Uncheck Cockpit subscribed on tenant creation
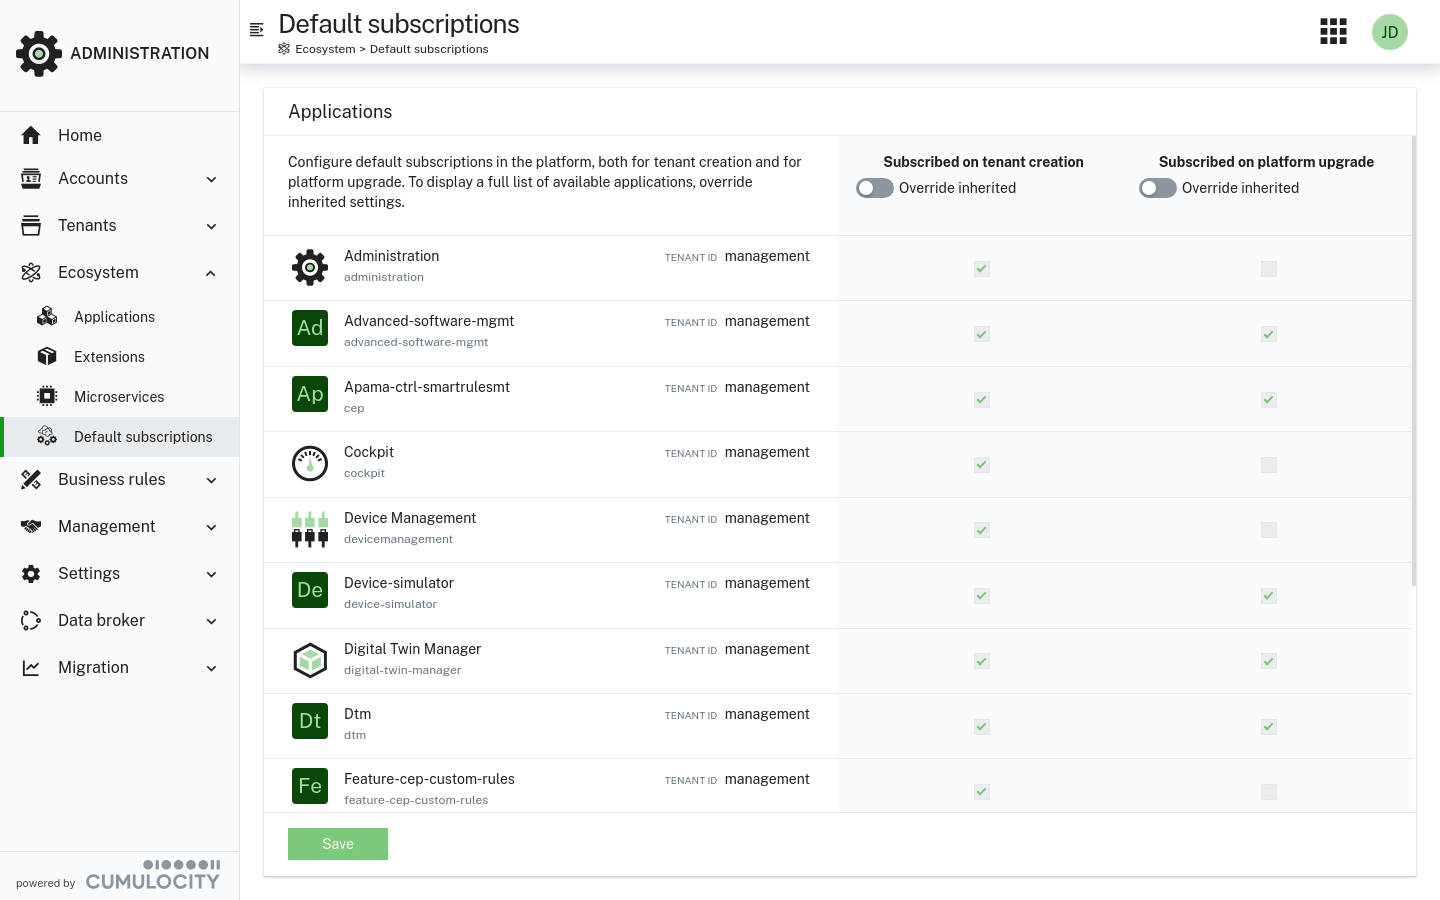Image resolution: width=1440 pixels, height=900 pixels. coord(981,465)
